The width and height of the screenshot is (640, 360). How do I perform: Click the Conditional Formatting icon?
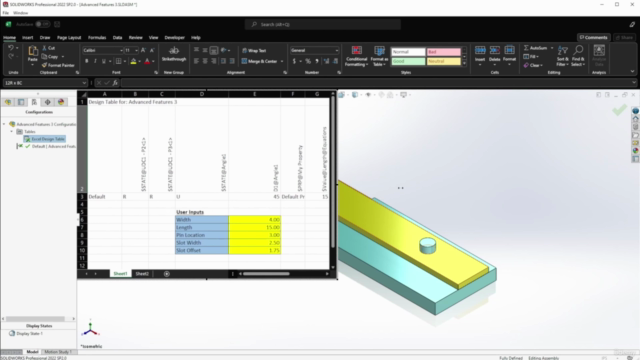pos(356,51)
